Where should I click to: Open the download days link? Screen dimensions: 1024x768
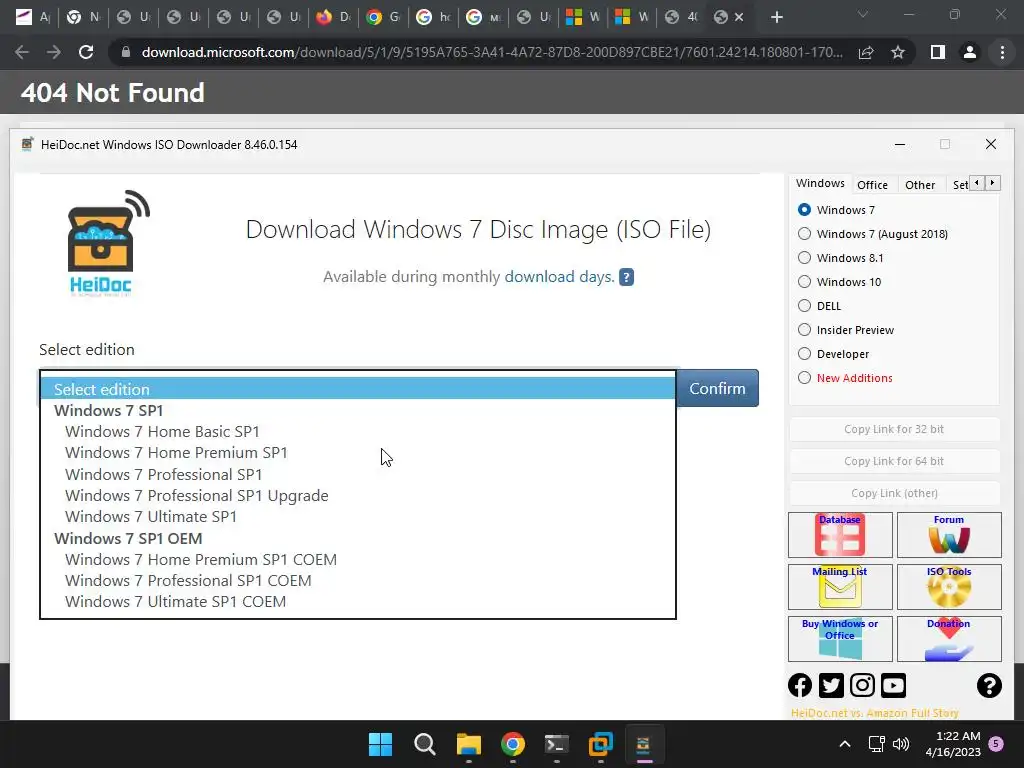(x=559, y=277)
